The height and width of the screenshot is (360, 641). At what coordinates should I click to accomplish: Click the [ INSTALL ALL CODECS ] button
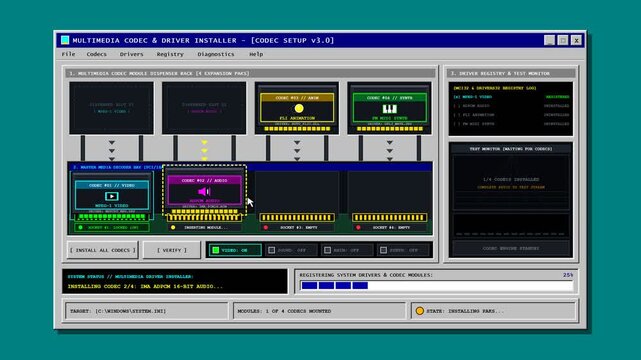point(103,250)
